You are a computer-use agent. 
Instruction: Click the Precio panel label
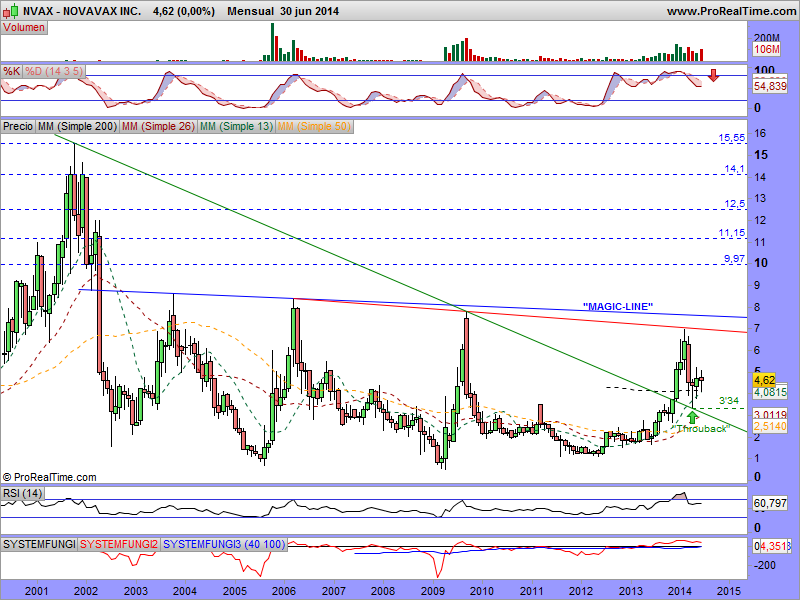18,126
